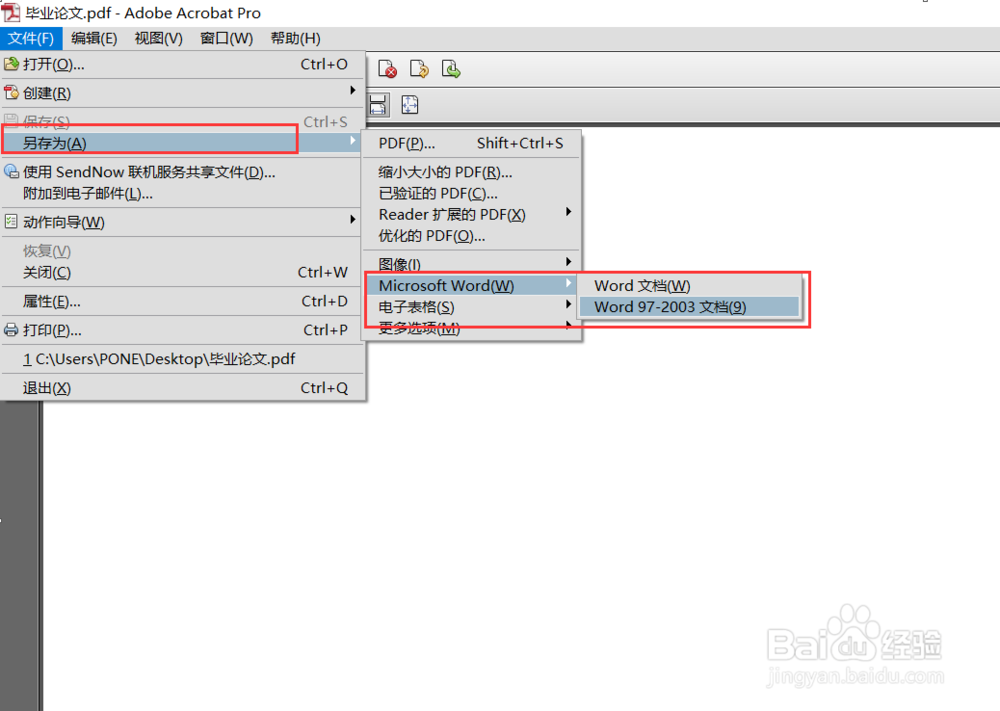Screen dimensions: 1000x711
Task: Select fit one full page view
Action: click(x=409, y=105)
